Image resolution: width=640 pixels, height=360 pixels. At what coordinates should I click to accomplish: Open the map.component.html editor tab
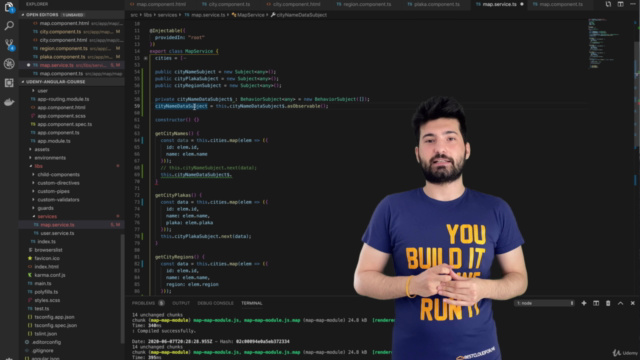[158, 4]
